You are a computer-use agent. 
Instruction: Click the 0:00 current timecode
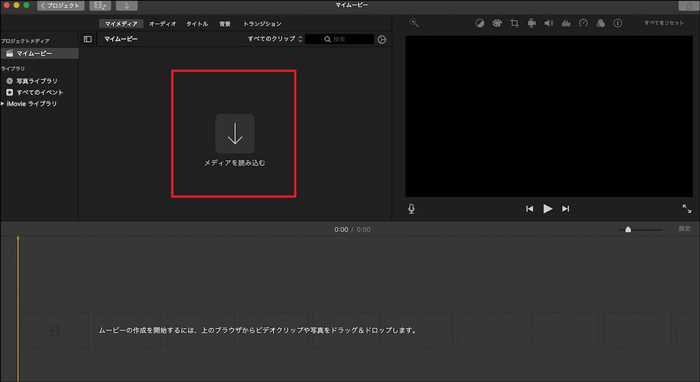(341, 229)
